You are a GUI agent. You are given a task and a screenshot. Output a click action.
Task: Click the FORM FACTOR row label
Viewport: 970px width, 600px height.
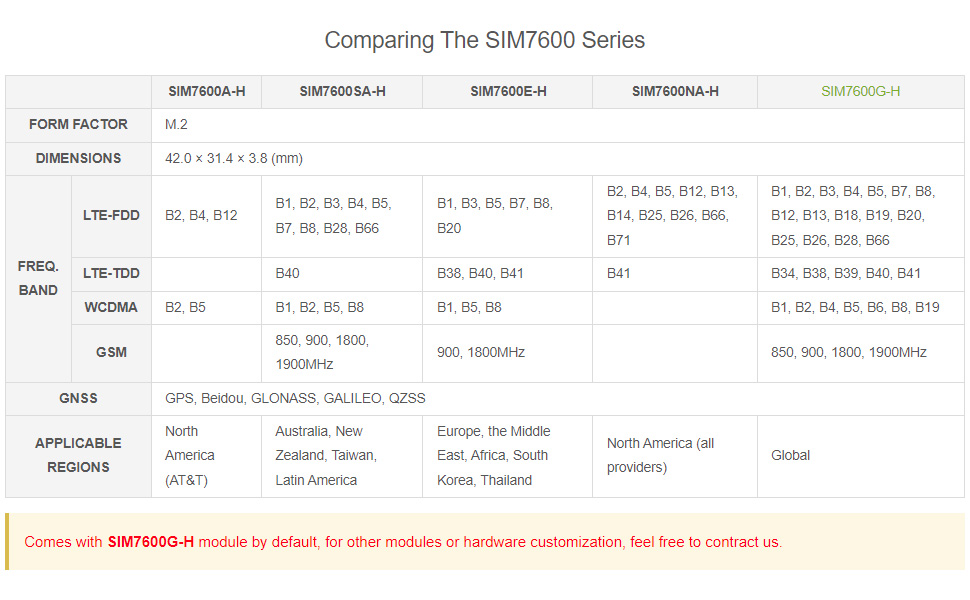(x=78, y=124)
